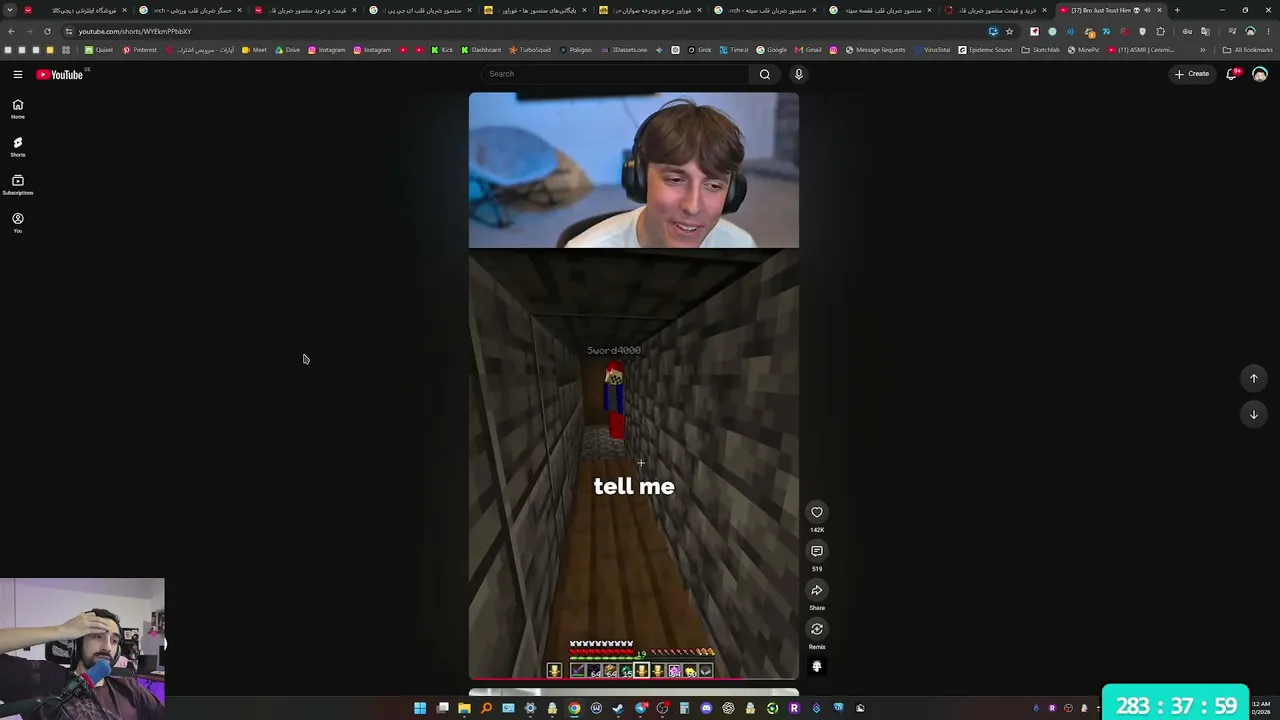Click the Short's red progress bar
Viewport: 1280px width, 720px height.
[634, 678]
